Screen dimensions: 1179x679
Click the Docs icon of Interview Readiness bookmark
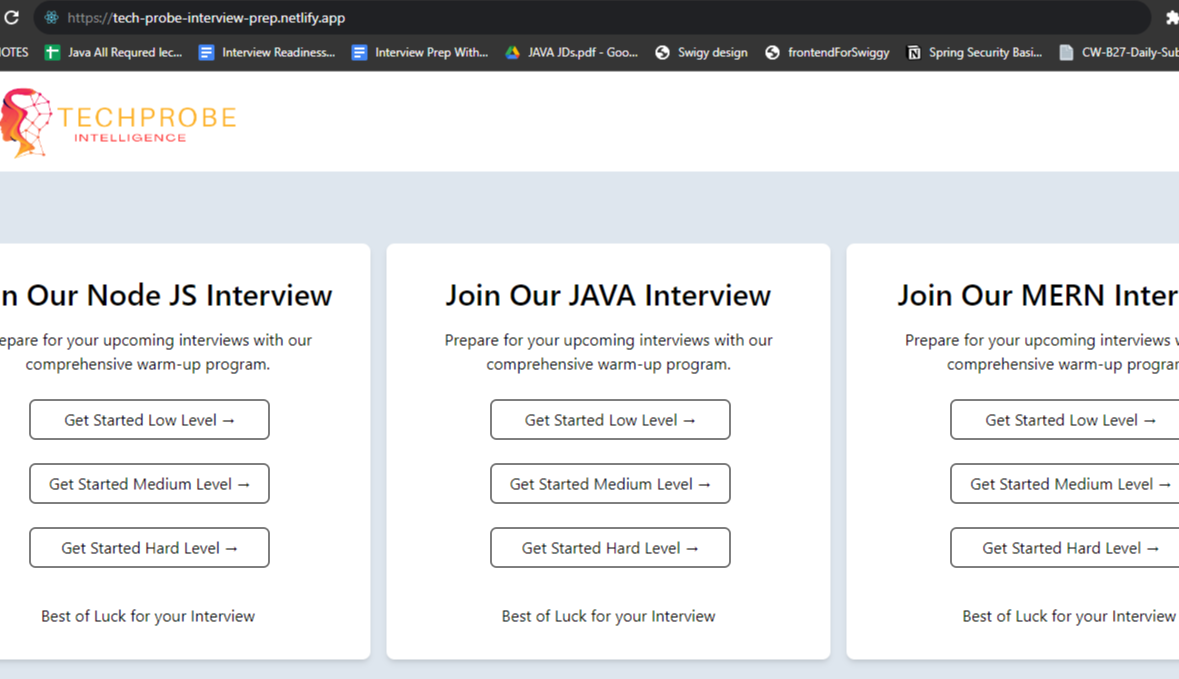(x=206, y=52)
